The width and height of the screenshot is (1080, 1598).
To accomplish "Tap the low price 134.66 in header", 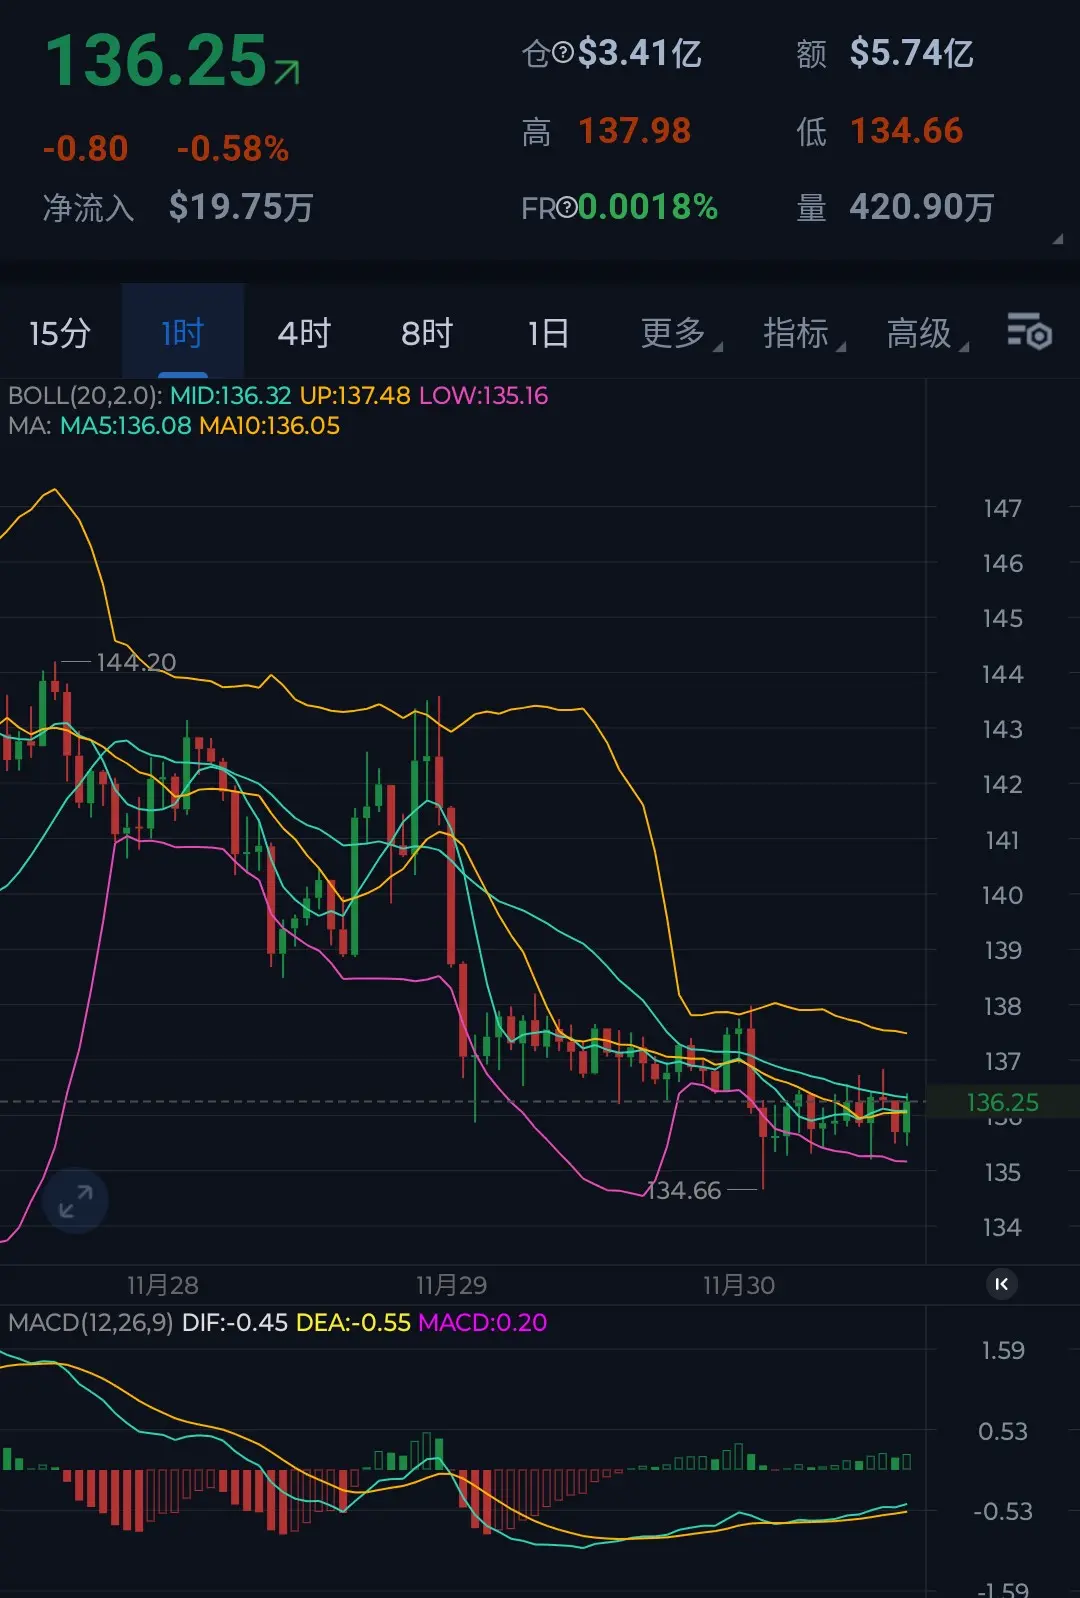I will [906, 131].
